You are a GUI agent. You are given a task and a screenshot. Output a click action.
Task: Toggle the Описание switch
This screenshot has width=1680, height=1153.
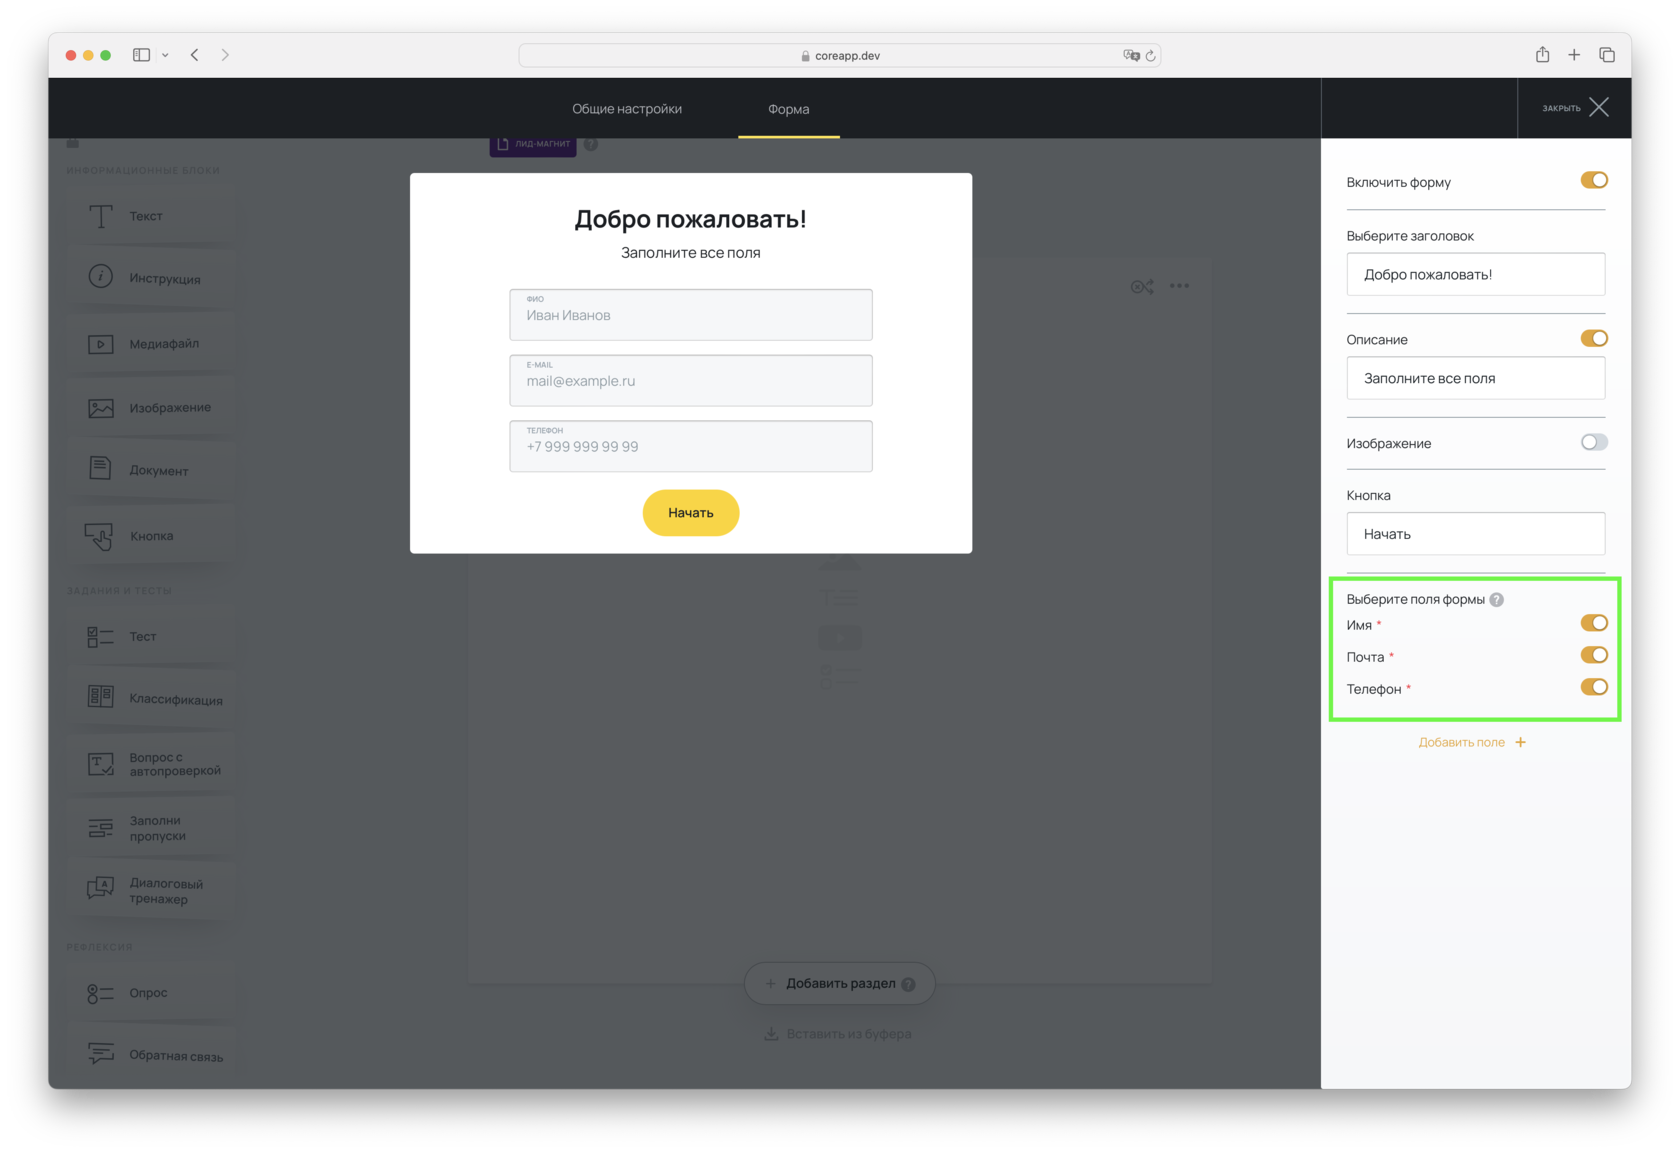pyautogui.click(x=1594, y=338)
